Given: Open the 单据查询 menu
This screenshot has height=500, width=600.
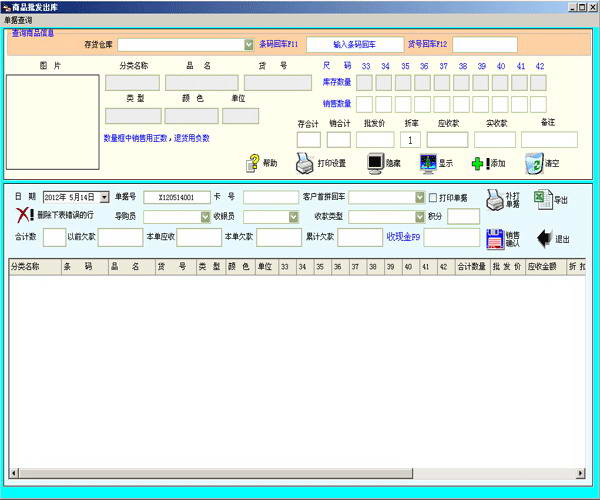Looking at the screenshot, I should coord(18,20).
